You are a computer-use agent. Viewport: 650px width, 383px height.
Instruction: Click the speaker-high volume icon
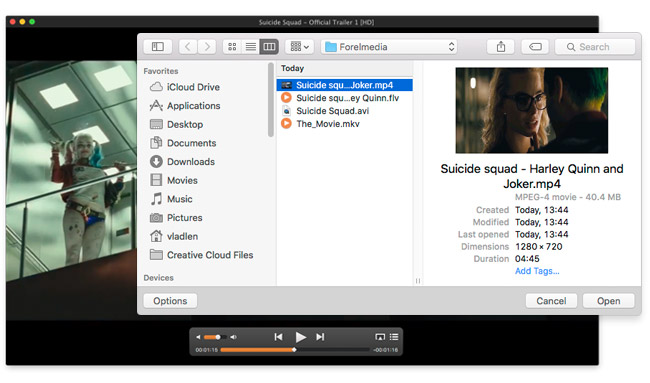pyautogui.click(x=234, y=337)
